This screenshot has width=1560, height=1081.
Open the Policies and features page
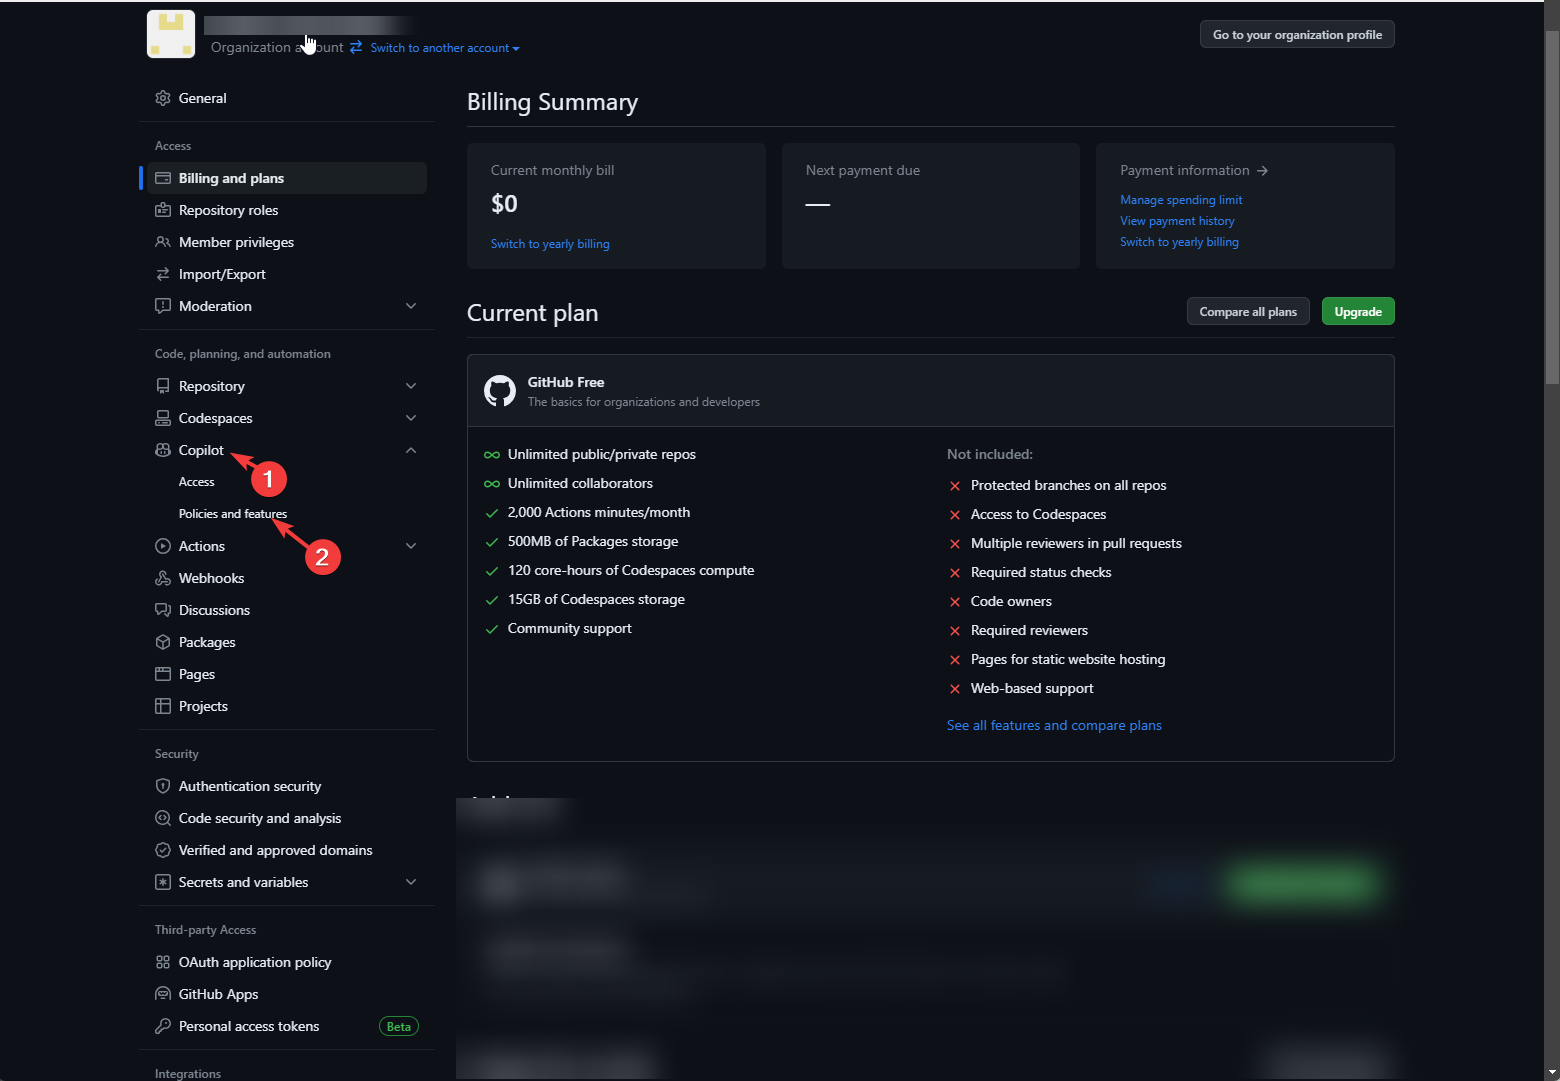click(232, 514)
